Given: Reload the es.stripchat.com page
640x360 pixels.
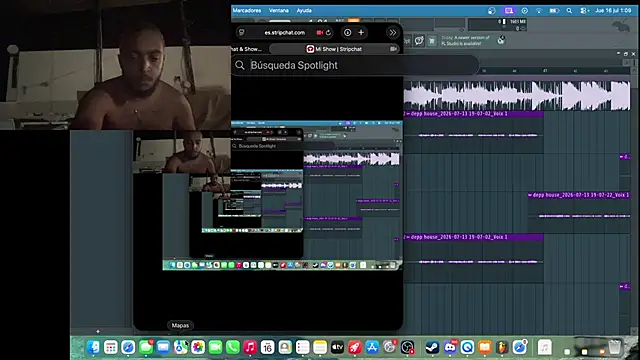Looking at the screenshot, I should pyautogui.click(x=328, y=33).
